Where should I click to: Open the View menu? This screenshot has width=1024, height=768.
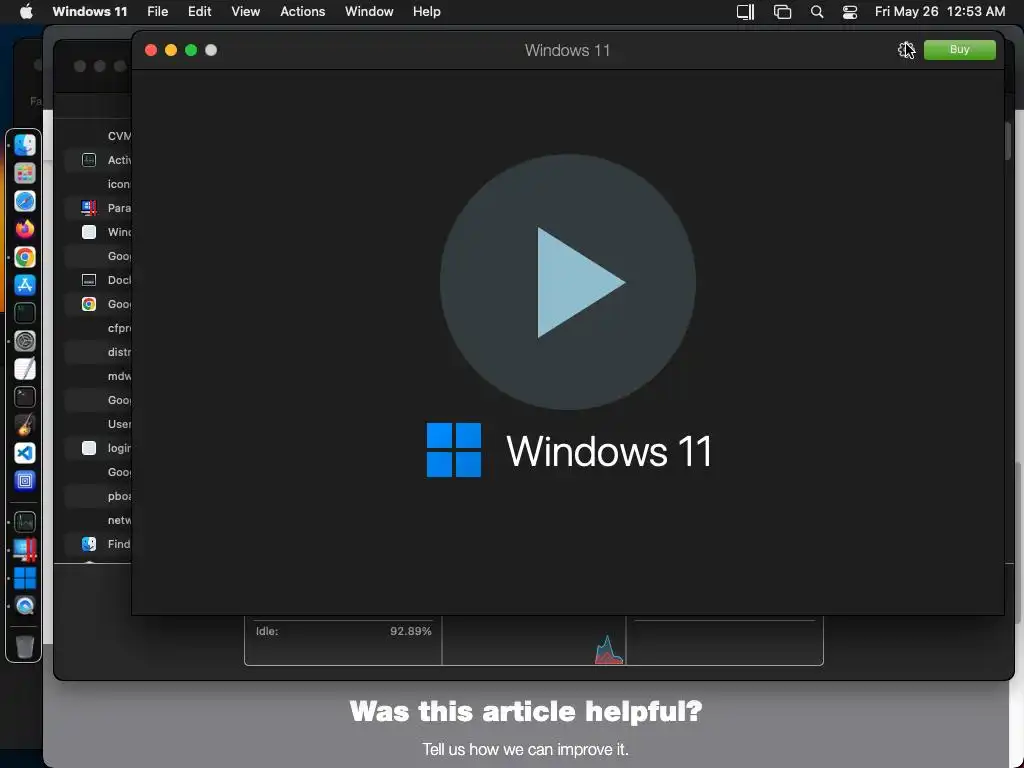(x=246, y=12)
